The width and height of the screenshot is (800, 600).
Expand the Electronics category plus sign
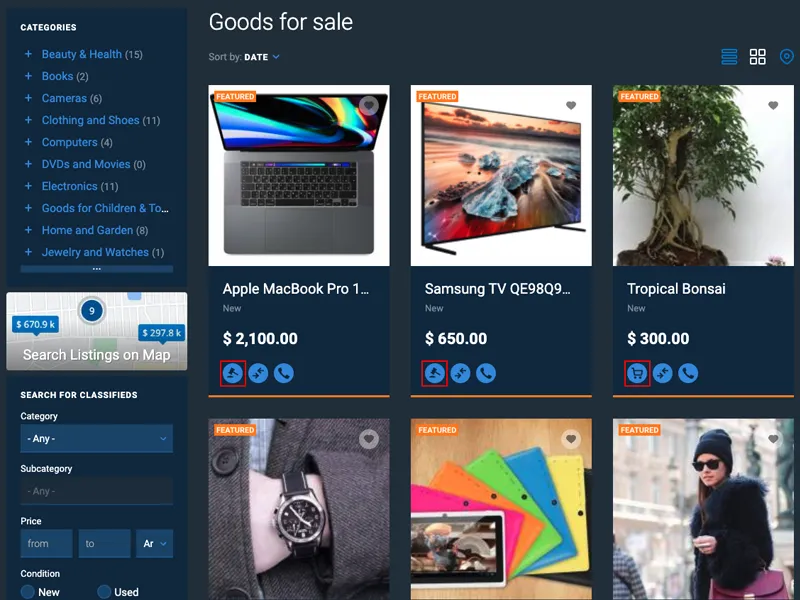click(x=29, y=186)
